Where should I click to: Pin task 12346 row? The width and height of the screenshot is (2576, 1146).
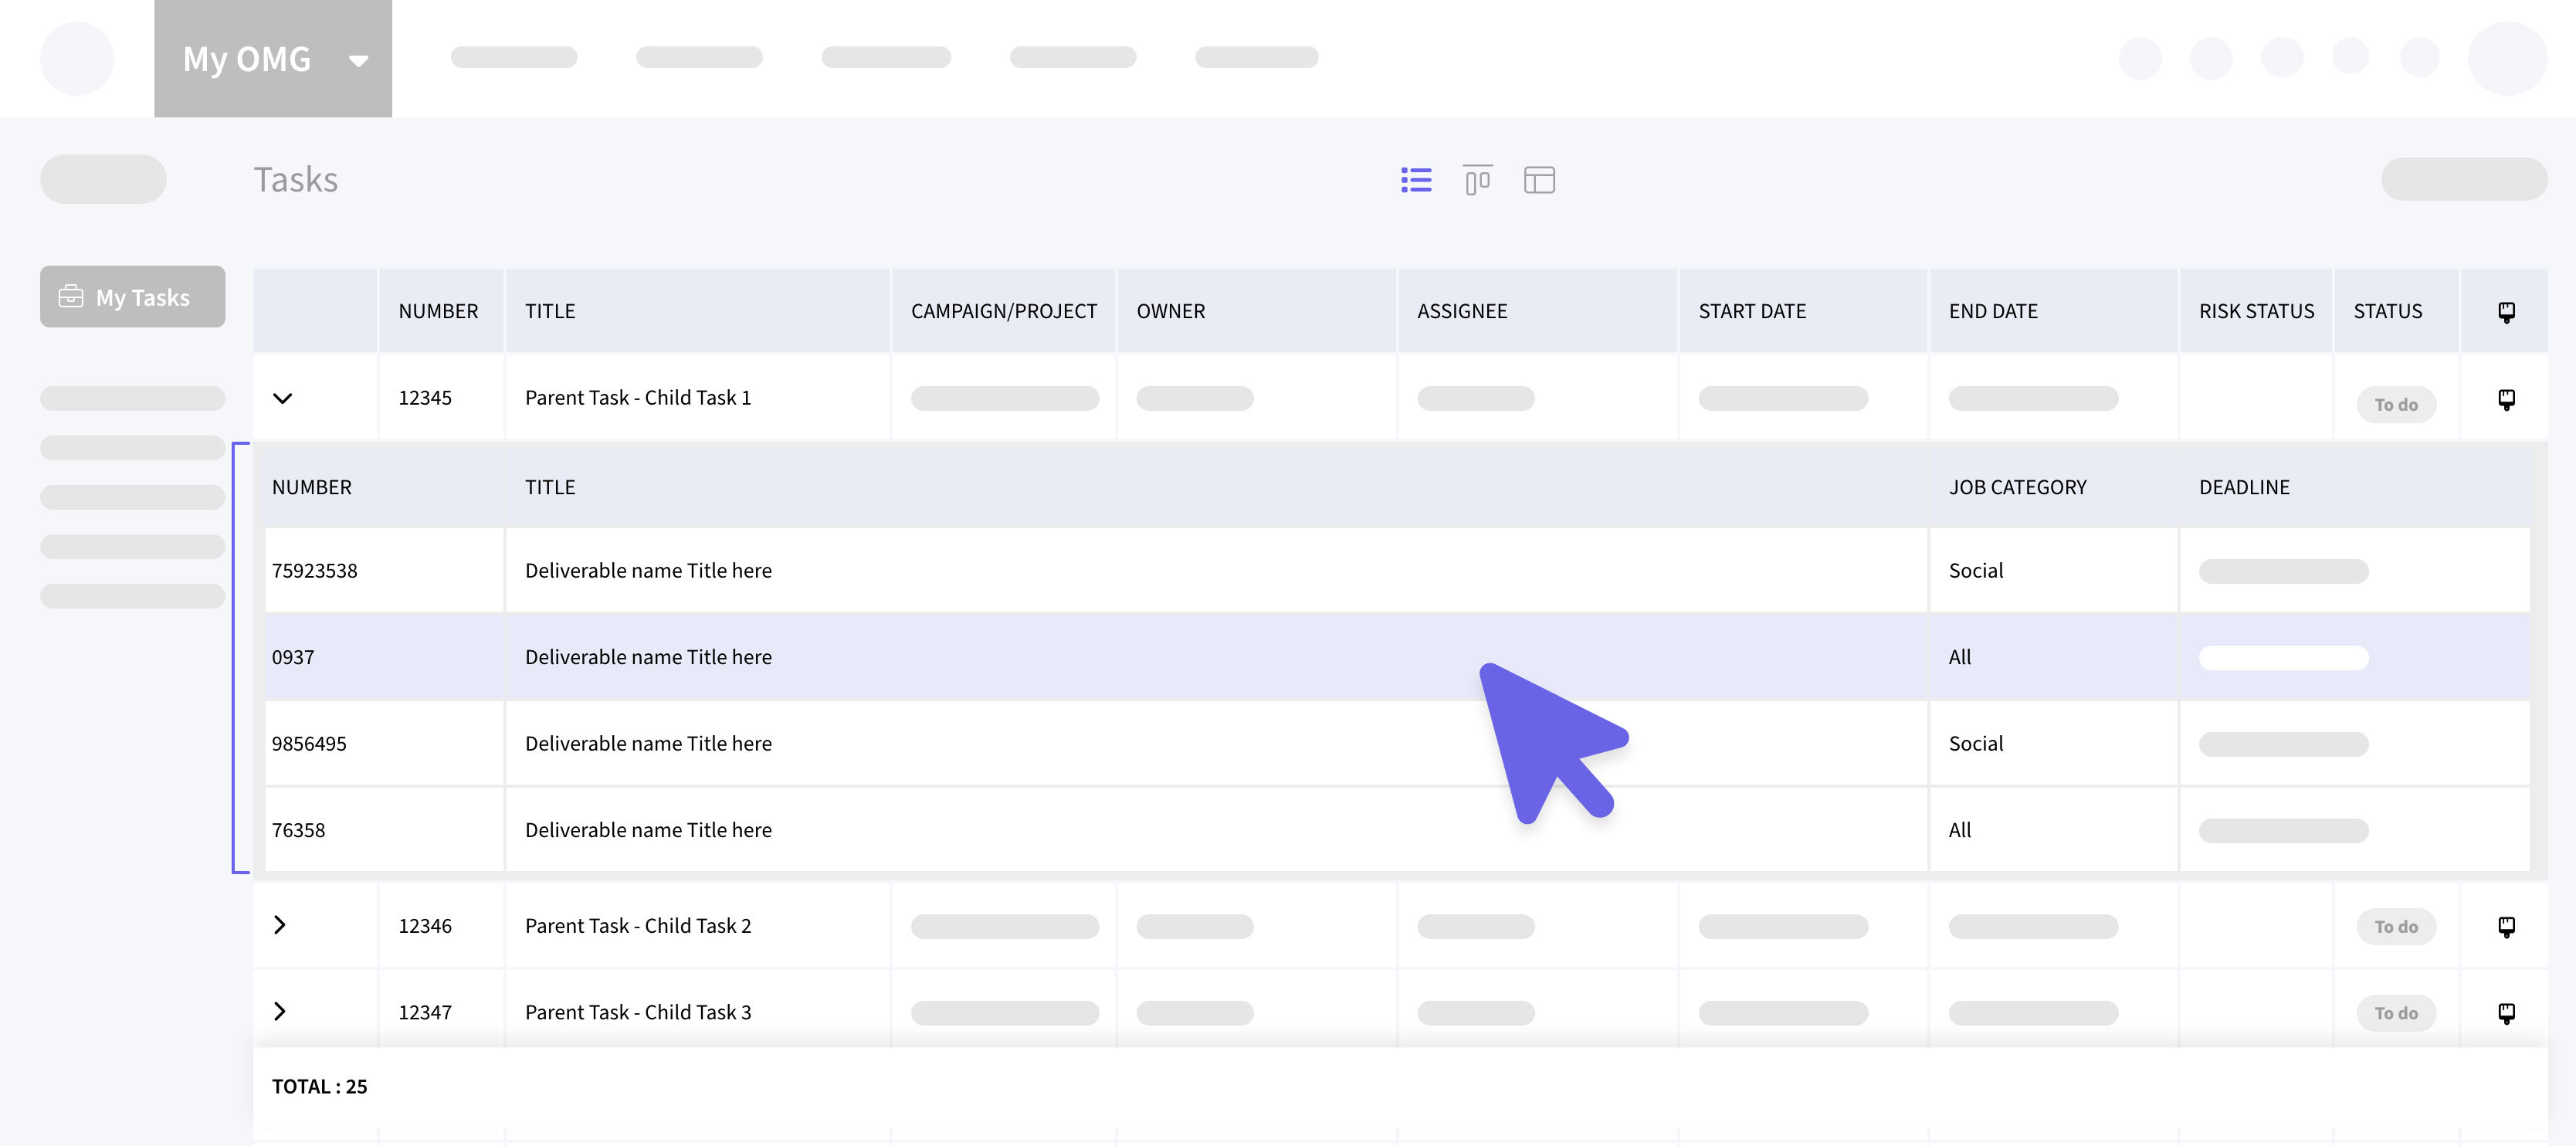[x=2506, y=926]
